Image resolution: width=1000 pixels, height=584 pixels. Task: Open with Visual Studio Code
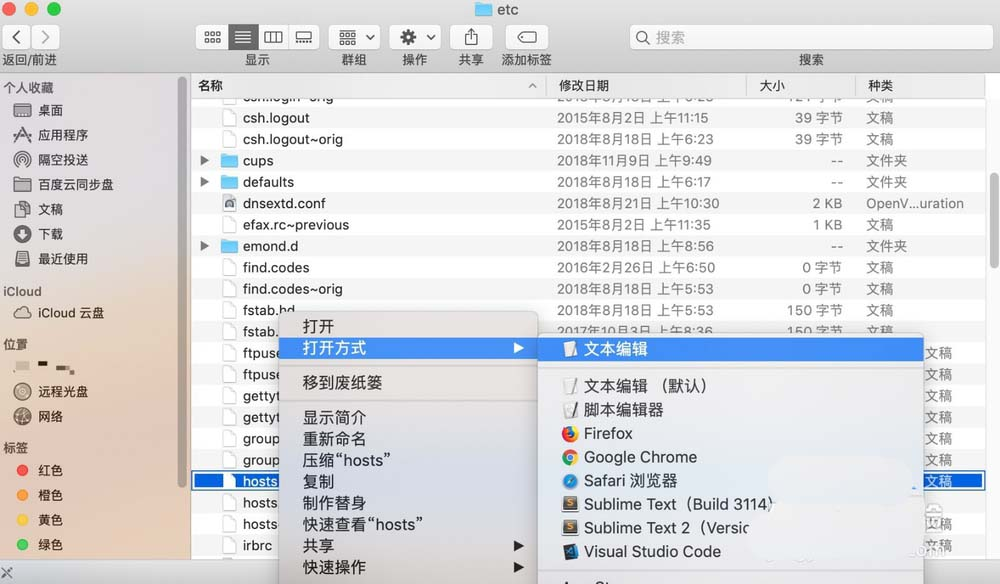coord(652,551)
